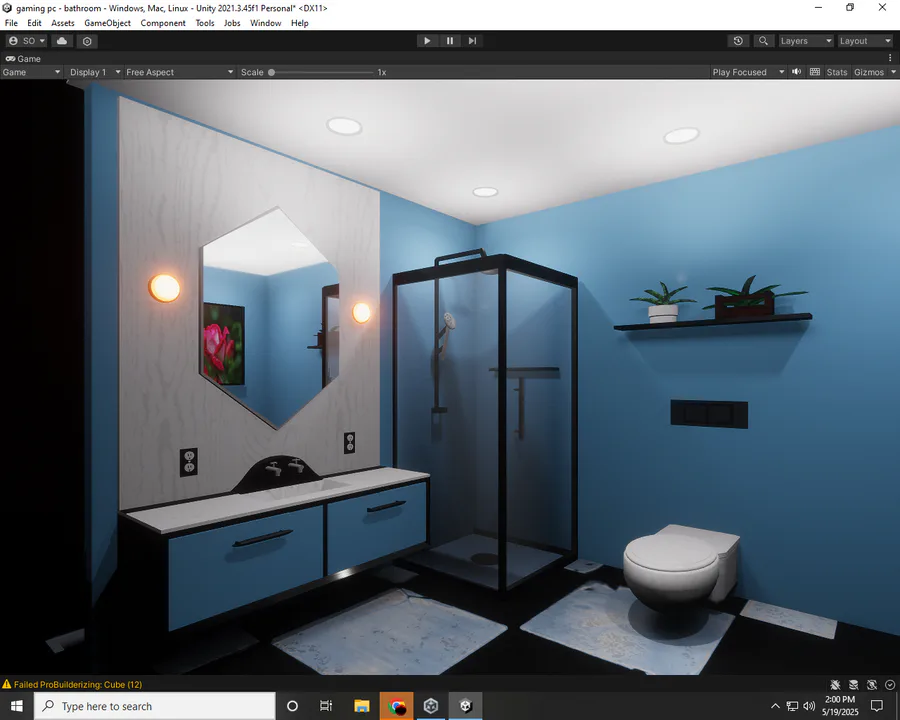
Task: Open File Explorer from the taskbar
Action: (362, 706)
